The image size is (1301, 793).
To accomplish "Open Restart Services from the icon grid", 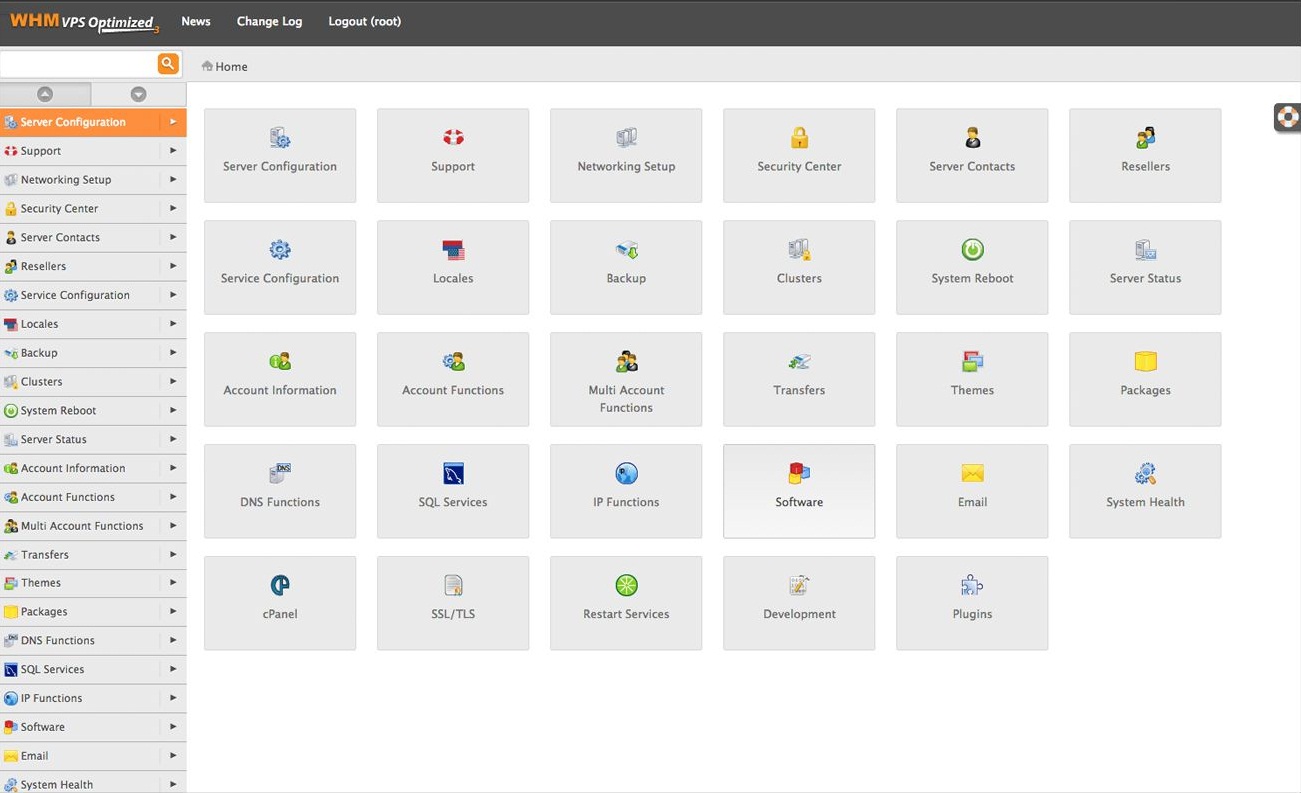I will point(625,602).
